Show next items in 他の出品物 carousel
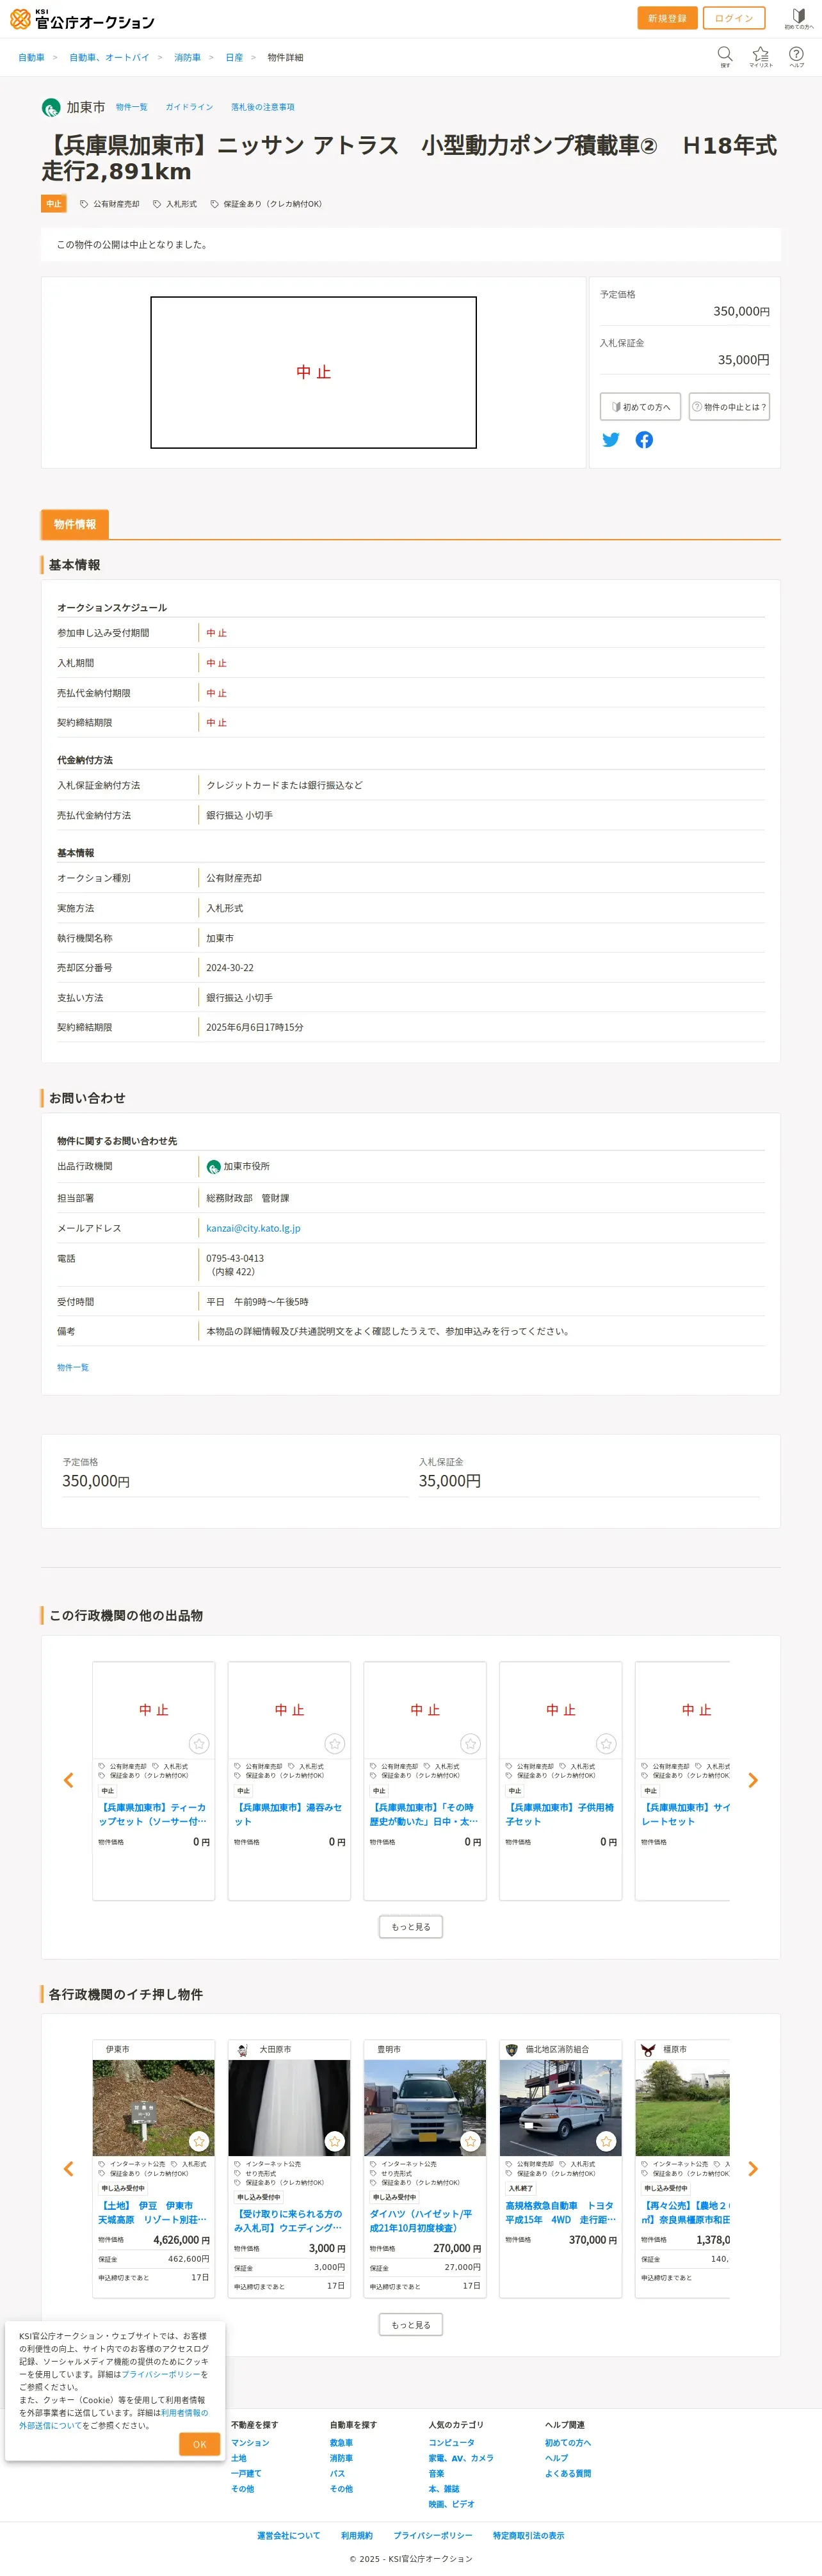 pyautogui.click(x=753, y=1780)
